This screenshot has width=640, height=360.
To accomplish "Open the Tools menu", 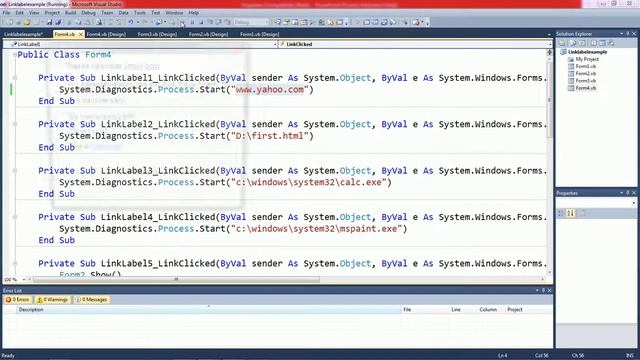I will (140, 13).
